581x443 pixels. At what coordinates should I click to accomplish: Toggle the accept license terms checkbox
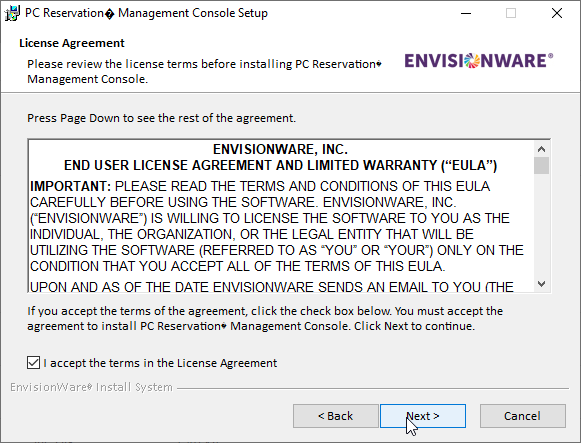[33, 363]
